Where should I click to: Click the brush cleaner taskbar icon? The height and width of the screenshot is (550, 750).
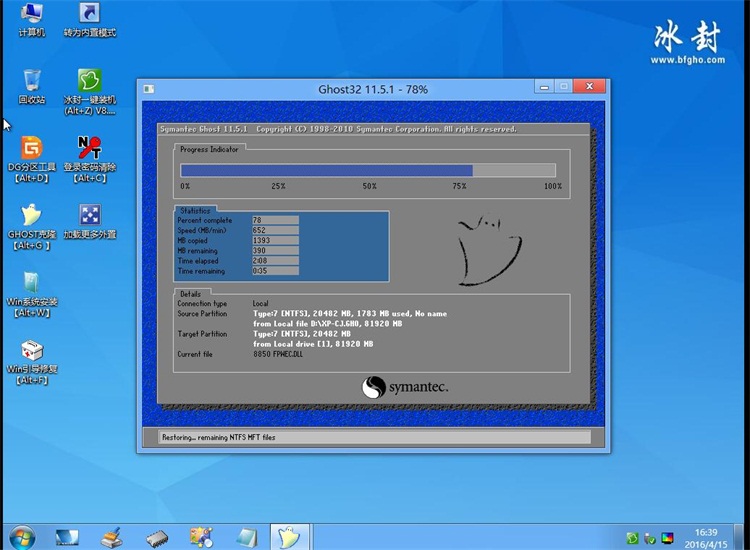click(x=111, y=537)
